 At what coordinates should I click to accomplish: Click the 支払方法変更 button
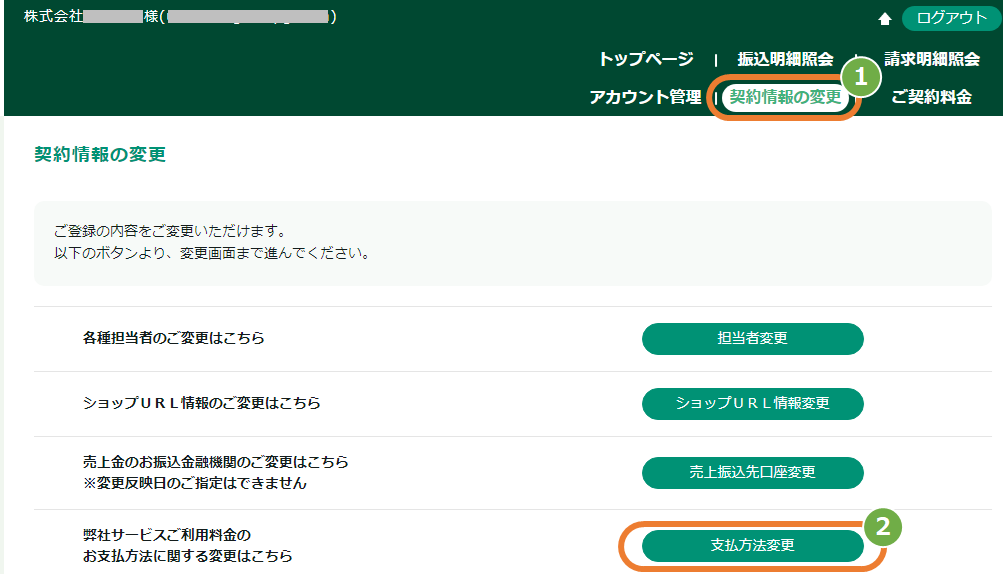click(x=752, y=546)
